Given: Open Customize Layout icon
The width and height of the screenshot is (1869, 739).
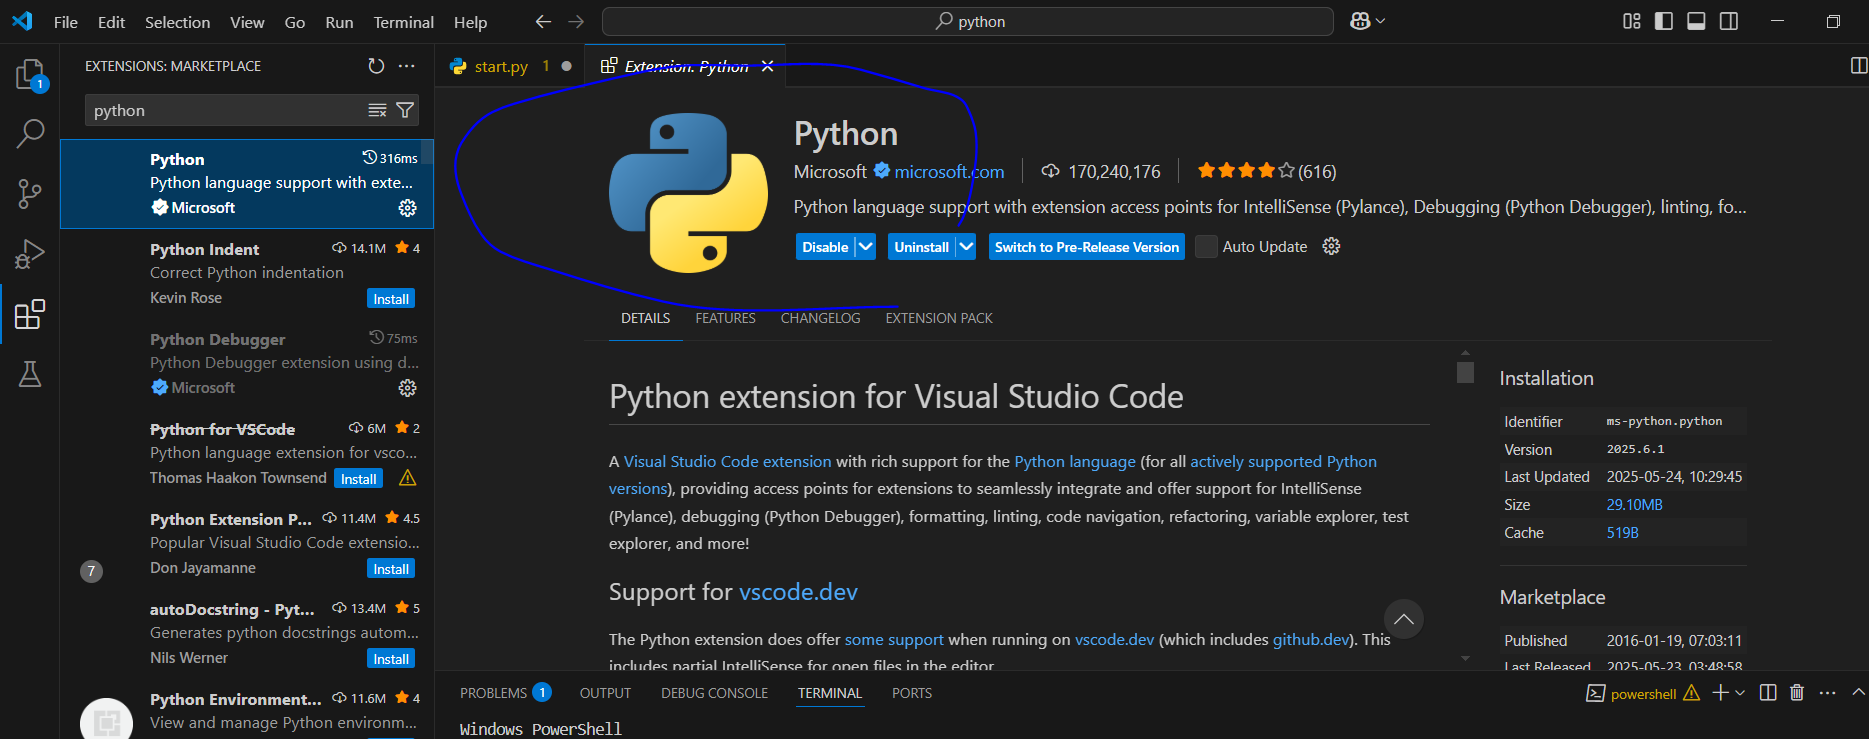Looking at the screenshot, I should (x=1632, y=21).
